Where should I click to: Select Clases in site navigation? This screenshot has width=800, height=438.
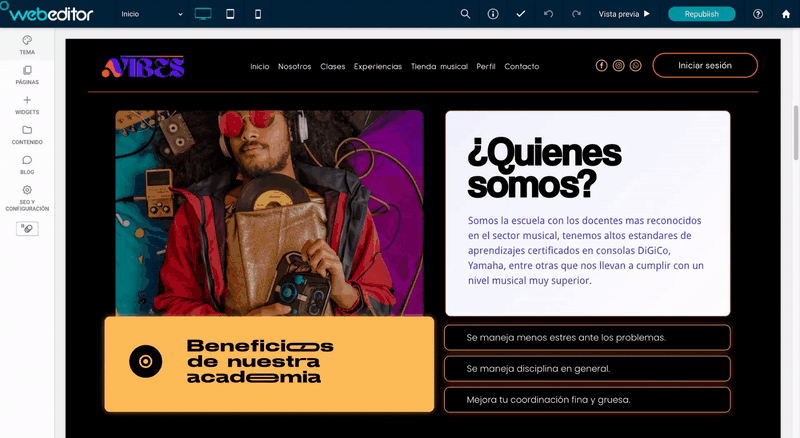tap(333, 66)
